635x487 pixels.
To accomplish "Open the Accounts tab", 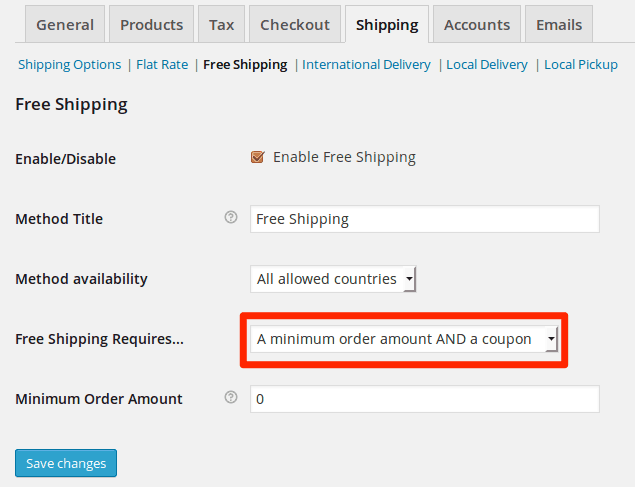I will (x=477, y=24).
